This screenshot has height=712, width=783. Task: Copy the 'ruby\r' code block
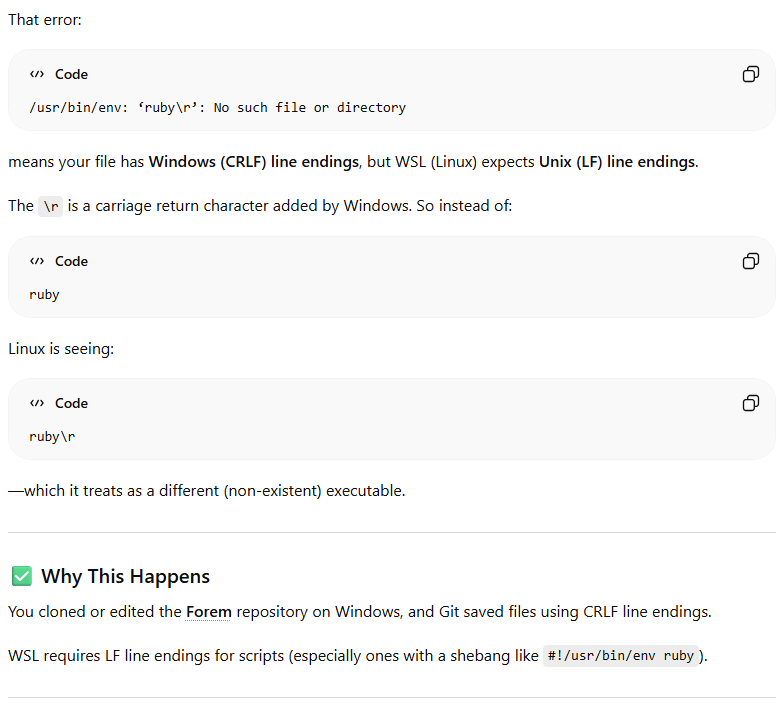[x=751, y=403]
